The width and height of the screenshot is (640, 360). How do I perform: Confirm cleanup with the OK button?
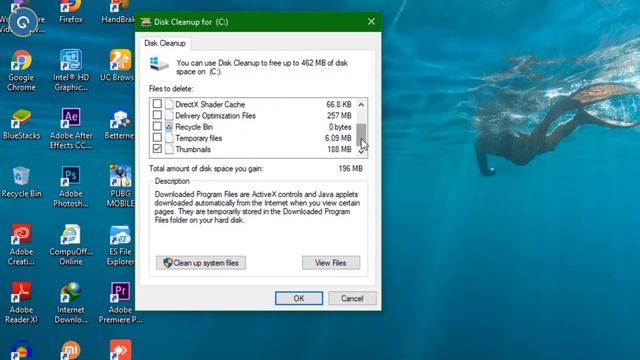click(299, 298)
